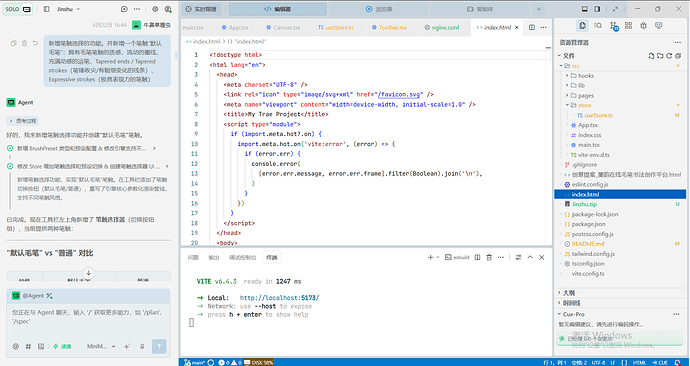Open the source control icon in sidebar

pyautogui.click(x=613, y=26)
